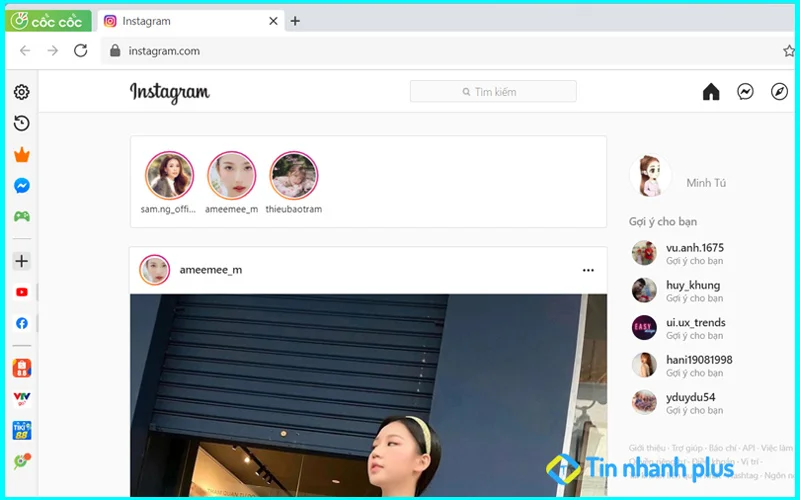Screen dimensions: 800x500
Task: Add a sidebar shortcut with plus icon
Action: coord(21,261)
